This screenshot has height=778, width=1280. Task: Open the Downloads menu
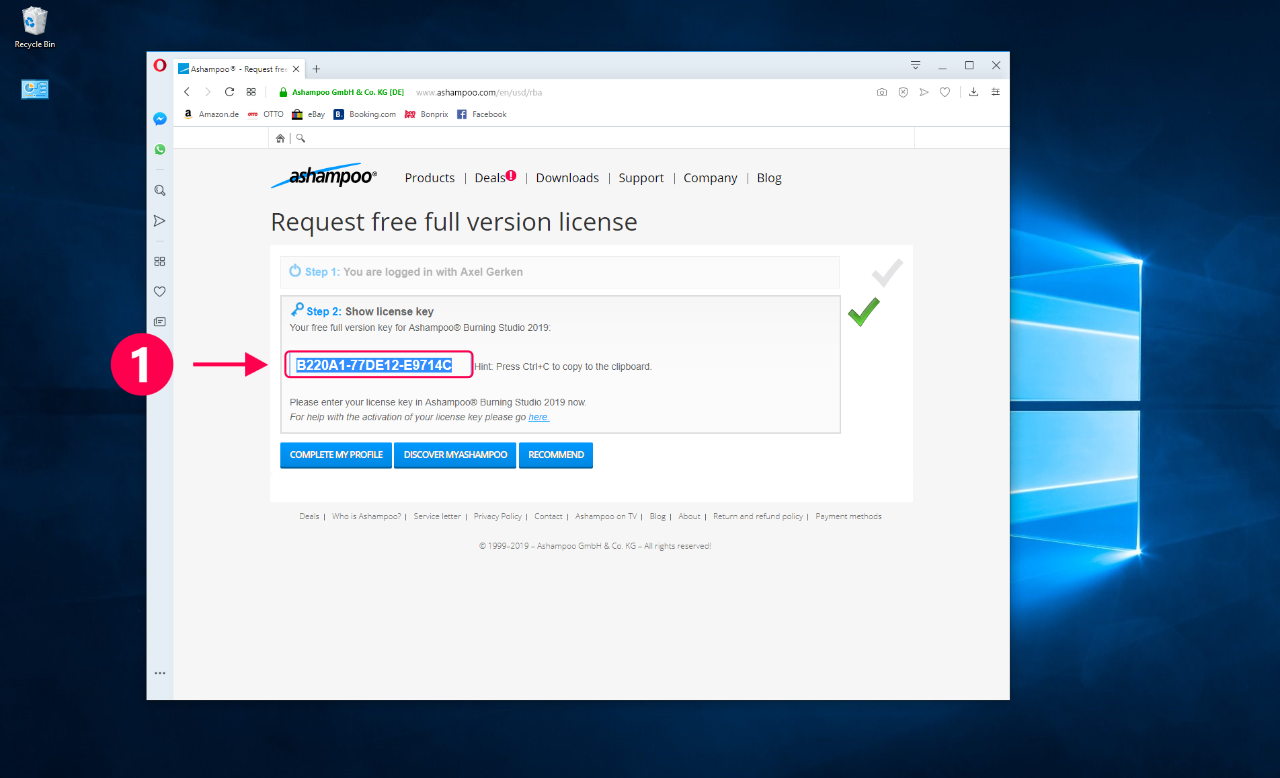[x=567, y=178]
